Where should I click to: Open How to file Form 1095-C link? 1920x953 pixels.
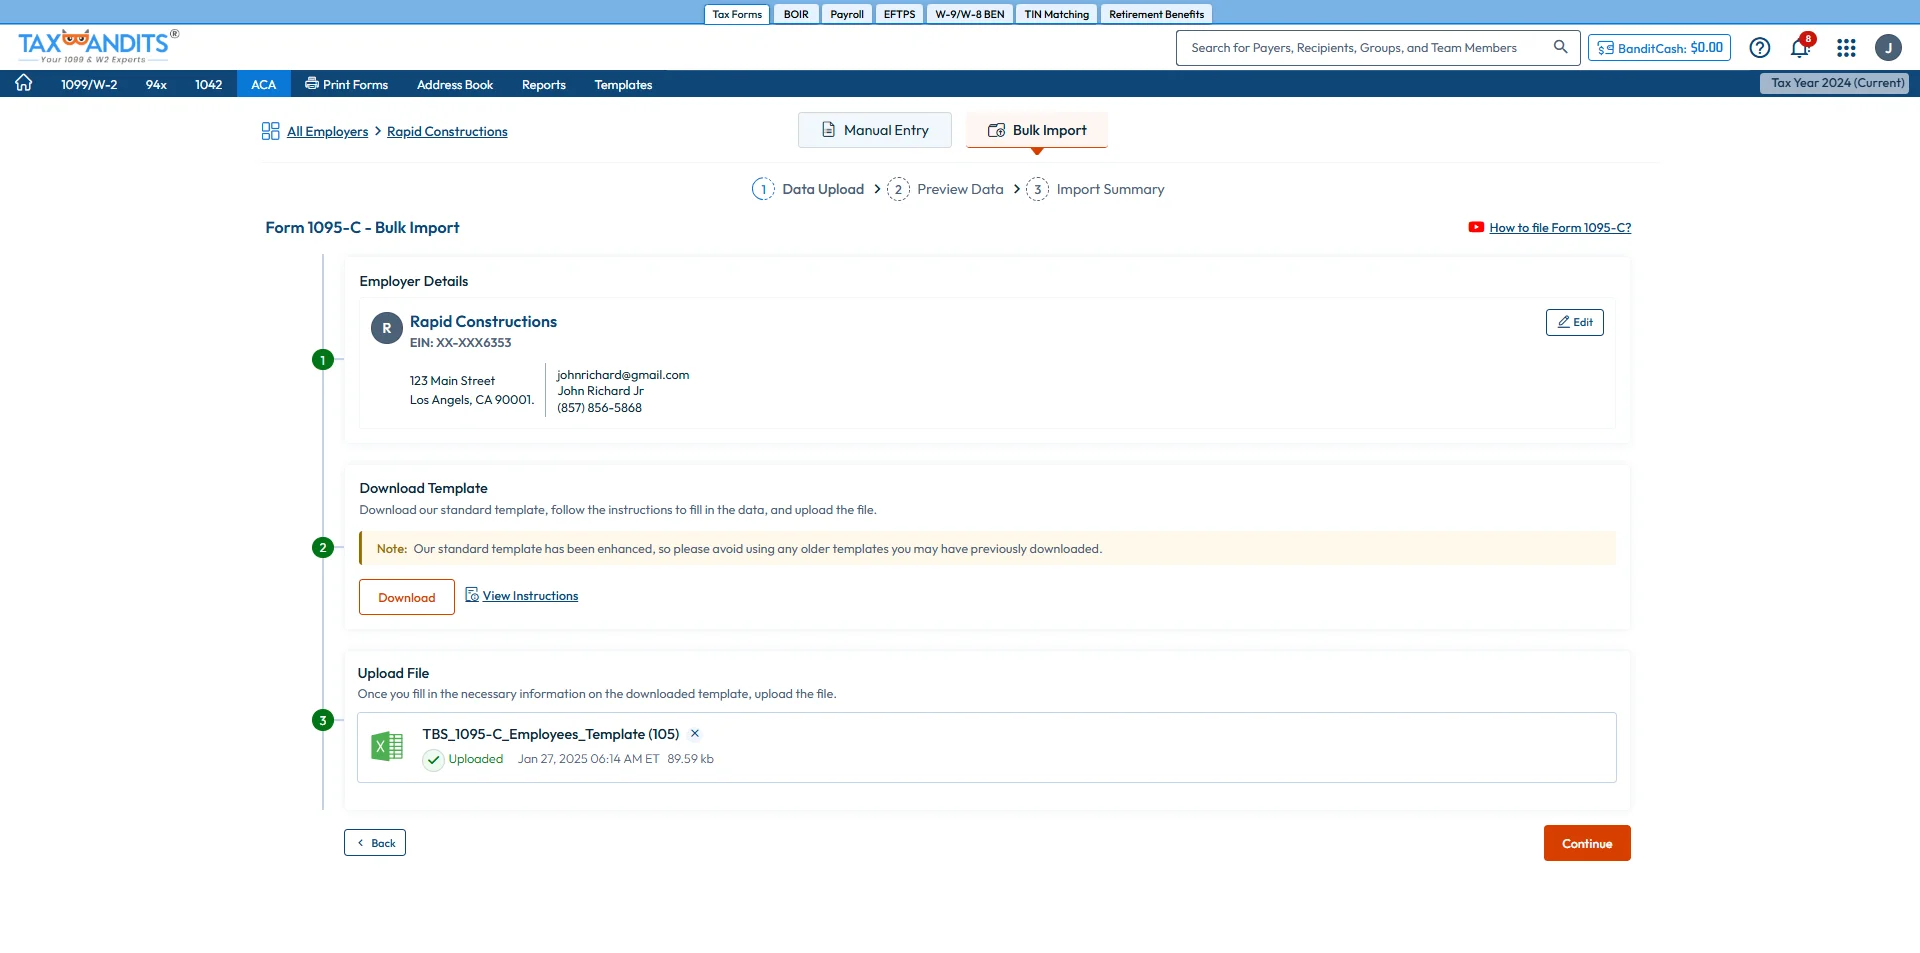(1560, 228)
